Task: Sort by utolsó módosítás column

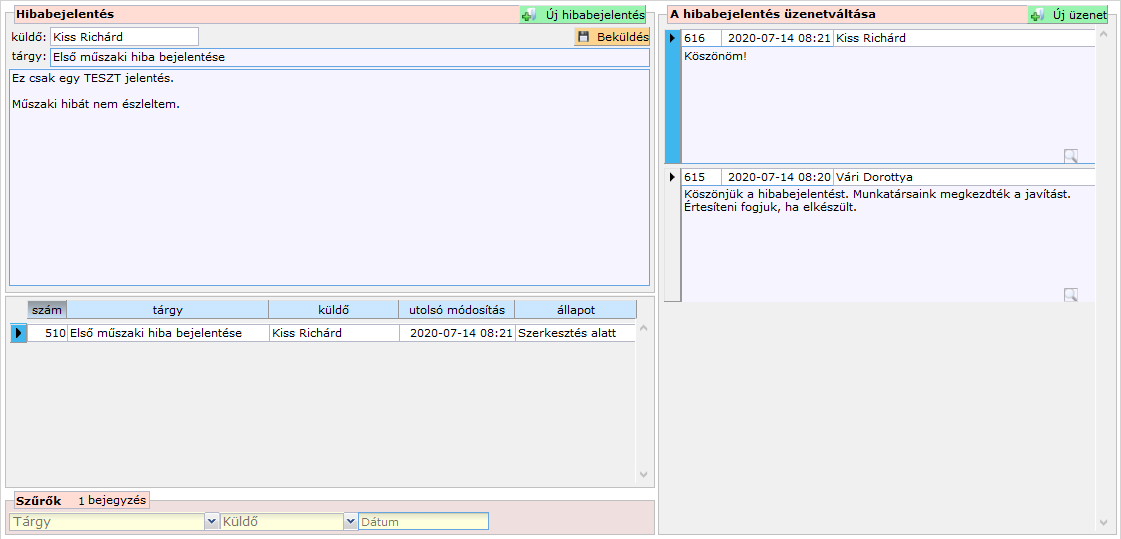Action: (x=456, y=310)
